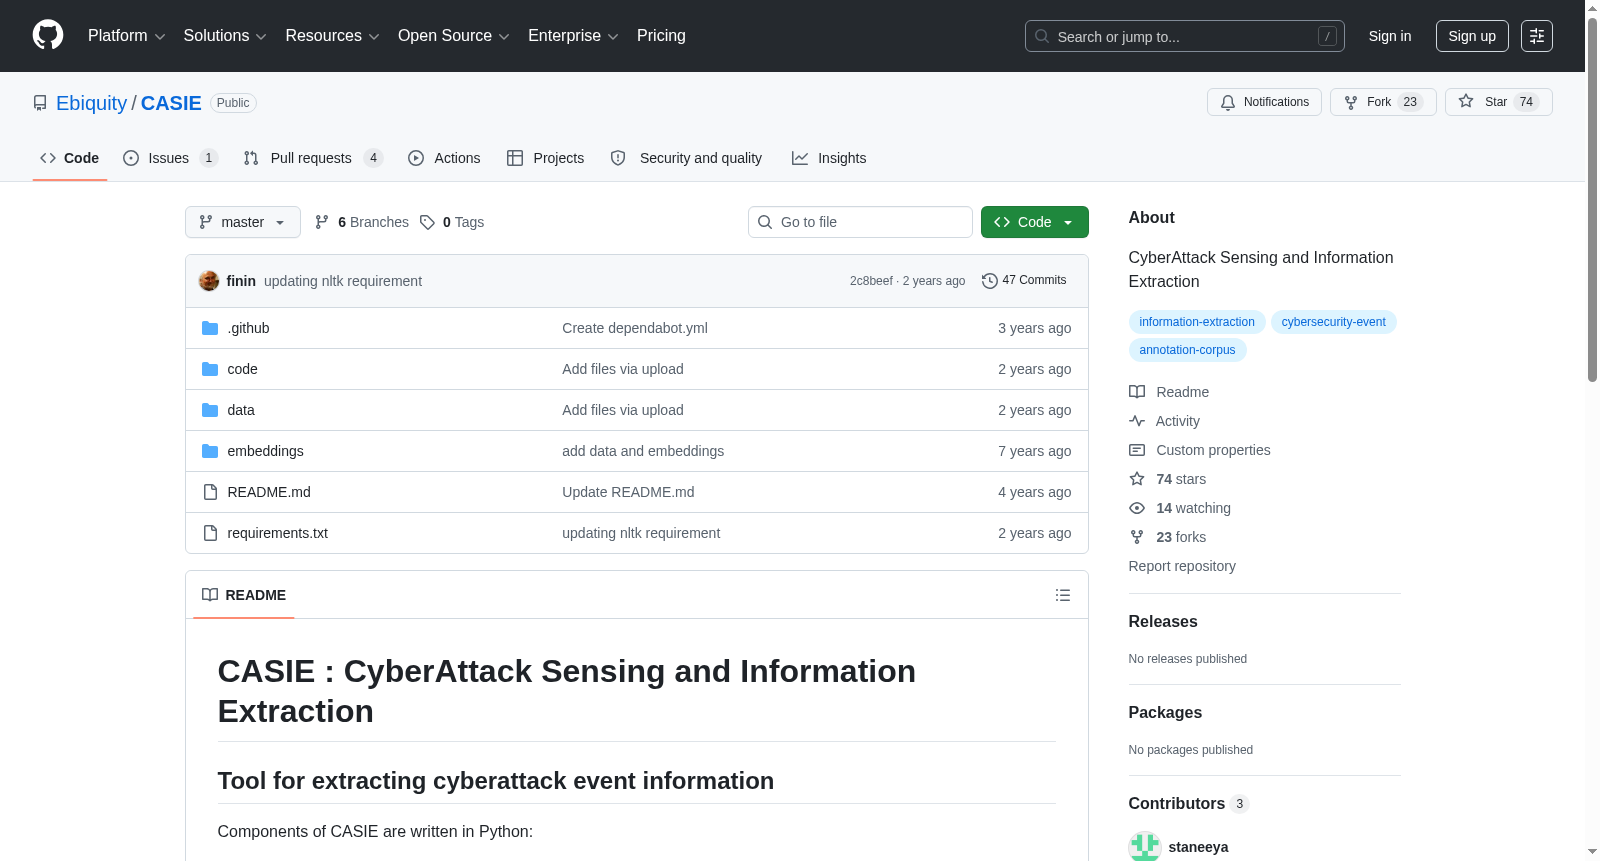Click the tag icon next to Tags
Image resolution: width=1600 pixels, height=861 pixels.
427,222
